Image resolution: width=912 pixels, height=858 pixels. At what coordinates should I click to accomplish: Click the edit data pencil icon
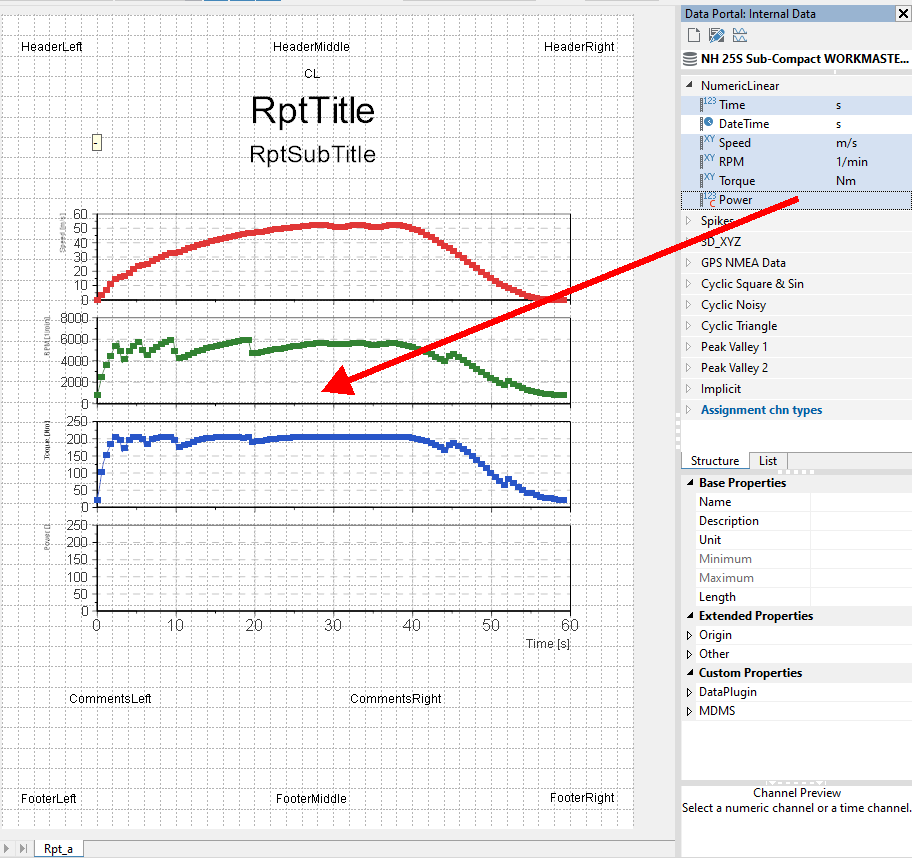click(x=716, y=36)
